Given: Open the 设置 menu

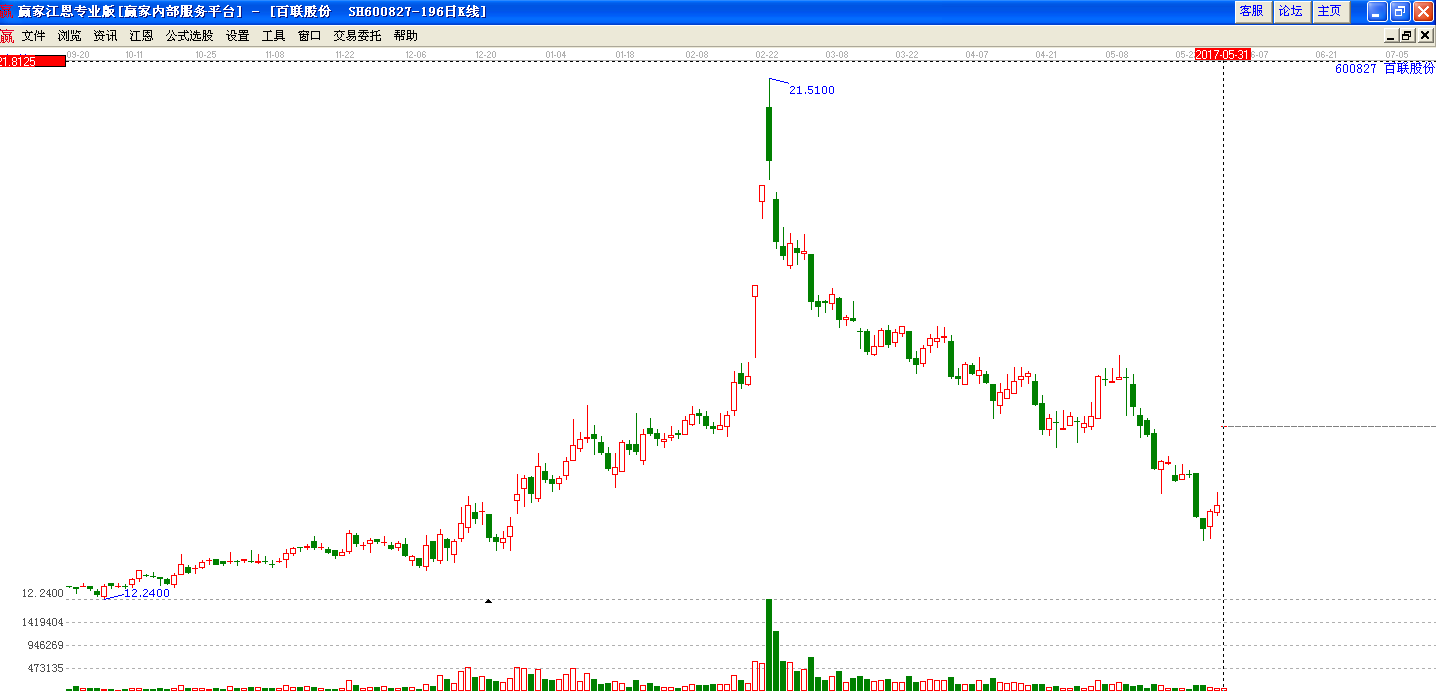Looking at the screenshot, I should click(238, 36).
